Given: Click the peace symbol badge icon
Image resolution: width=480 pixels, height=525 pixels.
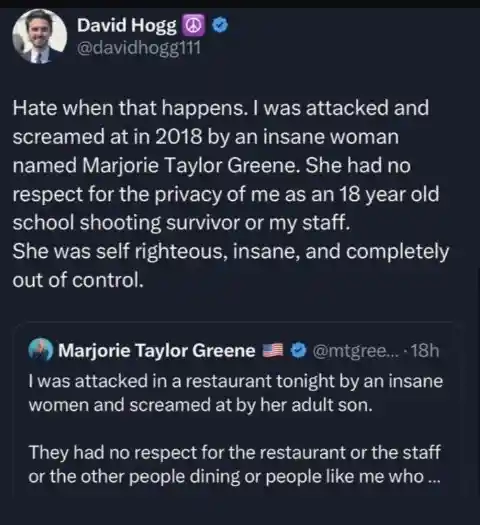Looking at the screenshot, I should point(193,25).
